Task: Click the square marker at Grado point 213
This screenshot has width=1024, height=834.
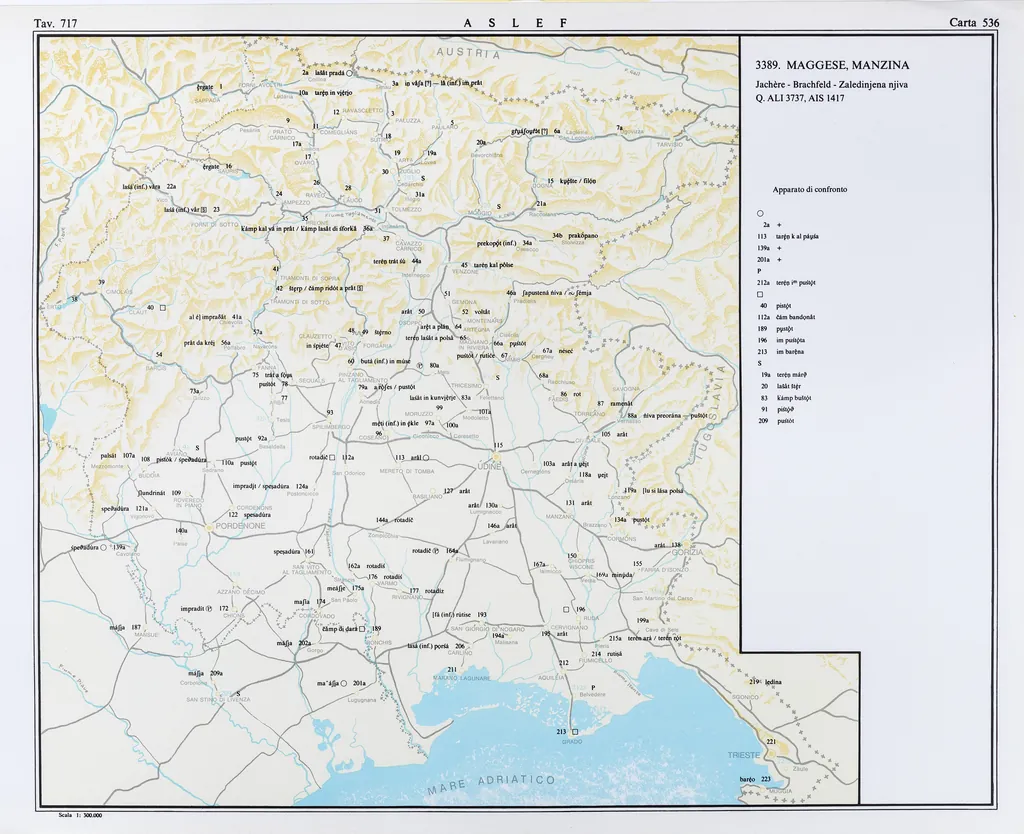Action: pyautogui.click(x=575, y=731)
